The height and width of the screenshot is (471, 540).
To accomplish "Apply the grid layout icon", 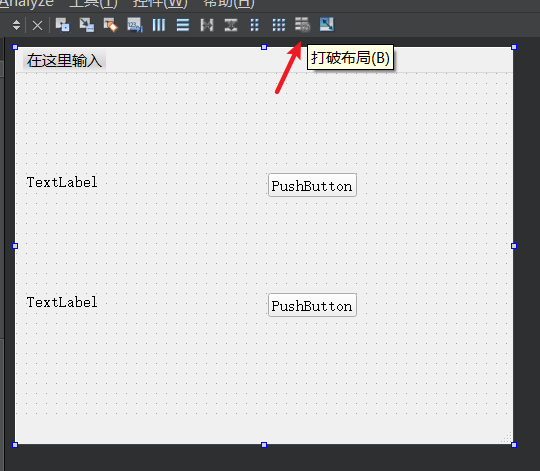I will coord(279,25).
